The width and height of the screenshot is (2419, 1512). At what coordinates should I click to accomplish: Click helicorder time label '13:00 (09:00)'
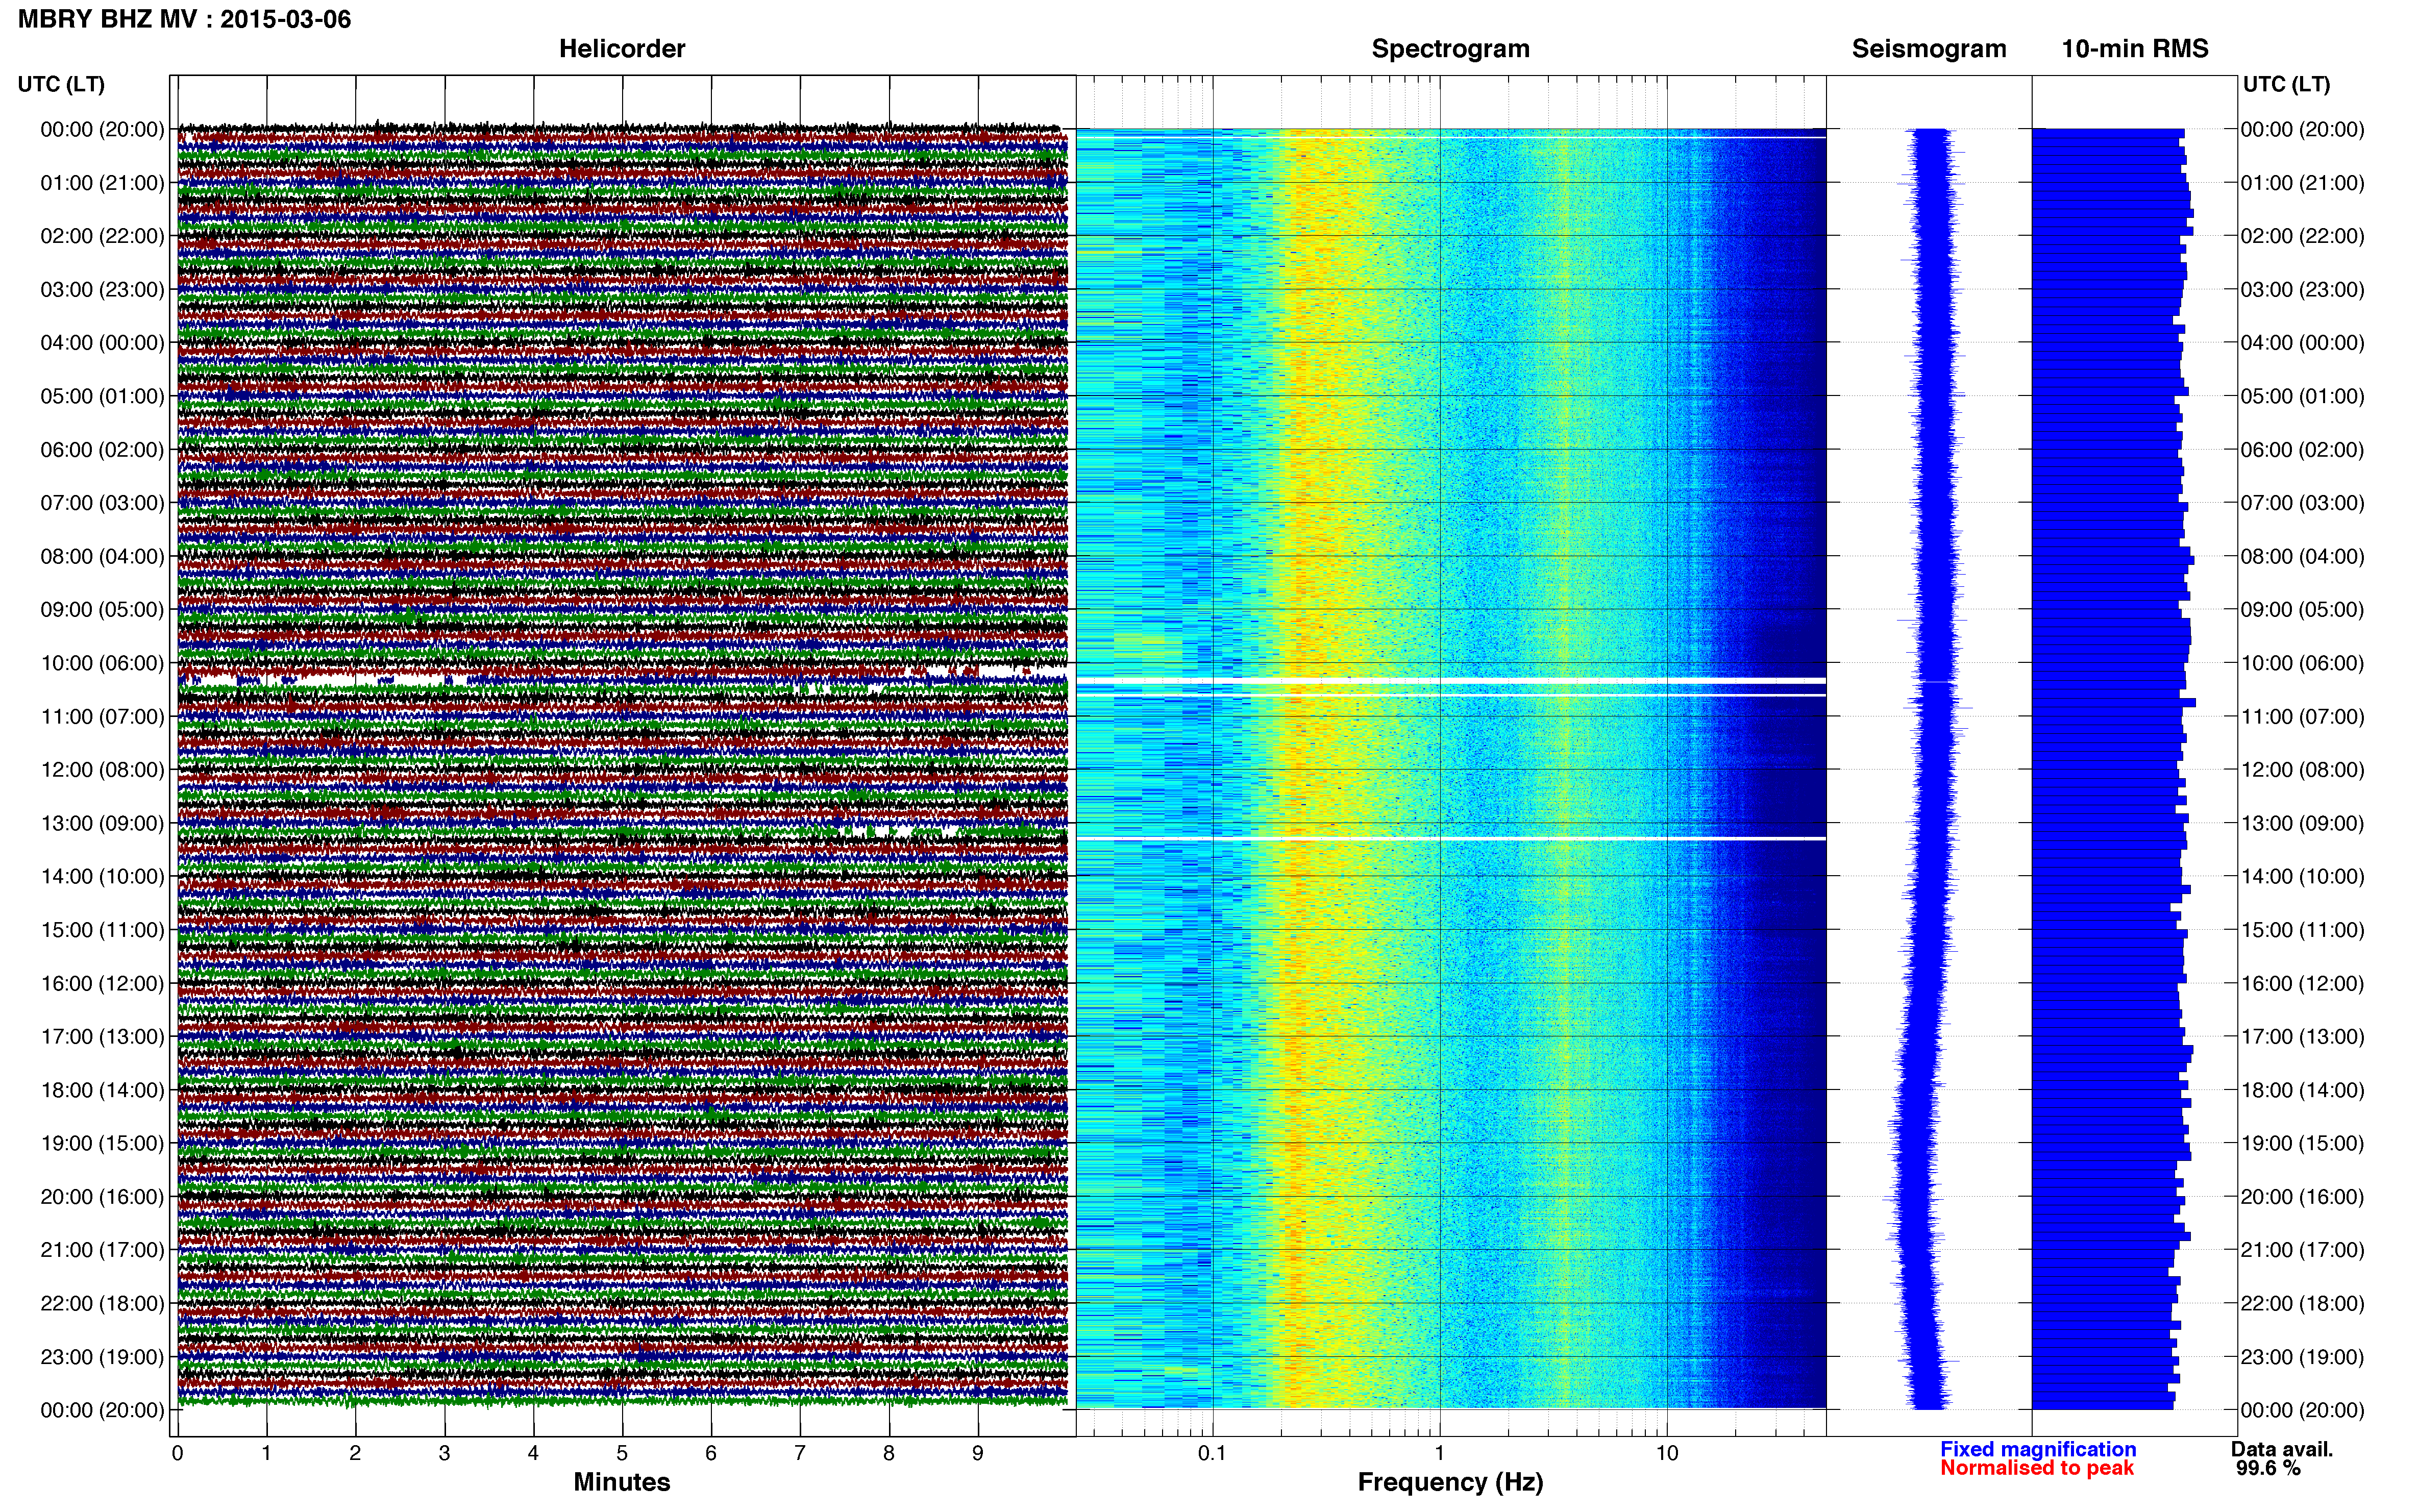(102, 823)
